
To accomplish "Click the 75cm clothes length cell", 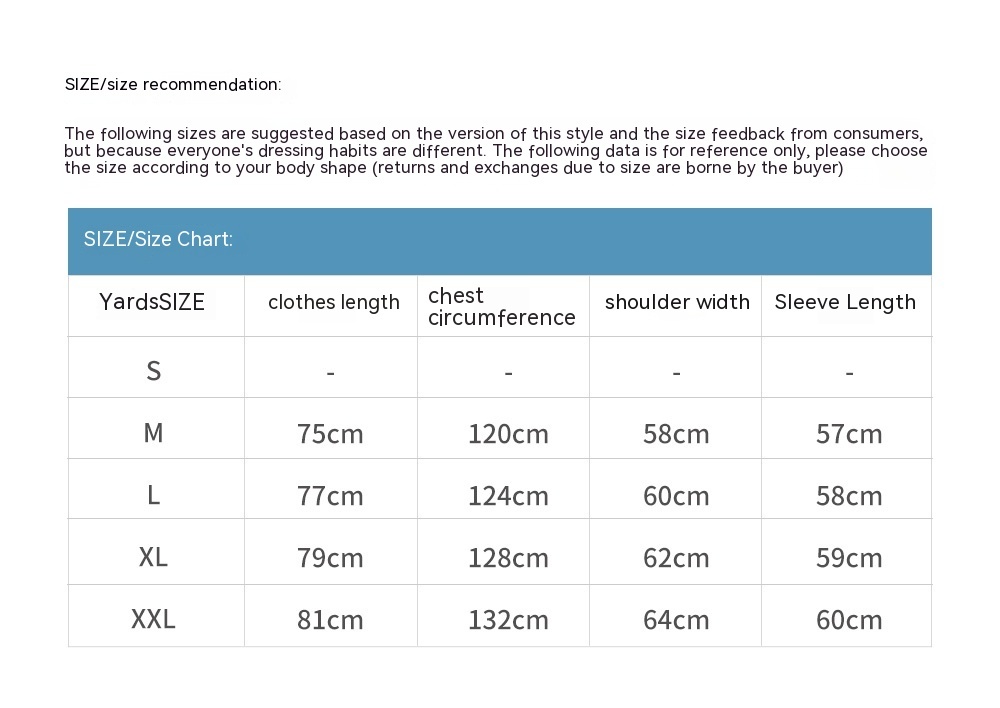I will click(x=330, y=434).
